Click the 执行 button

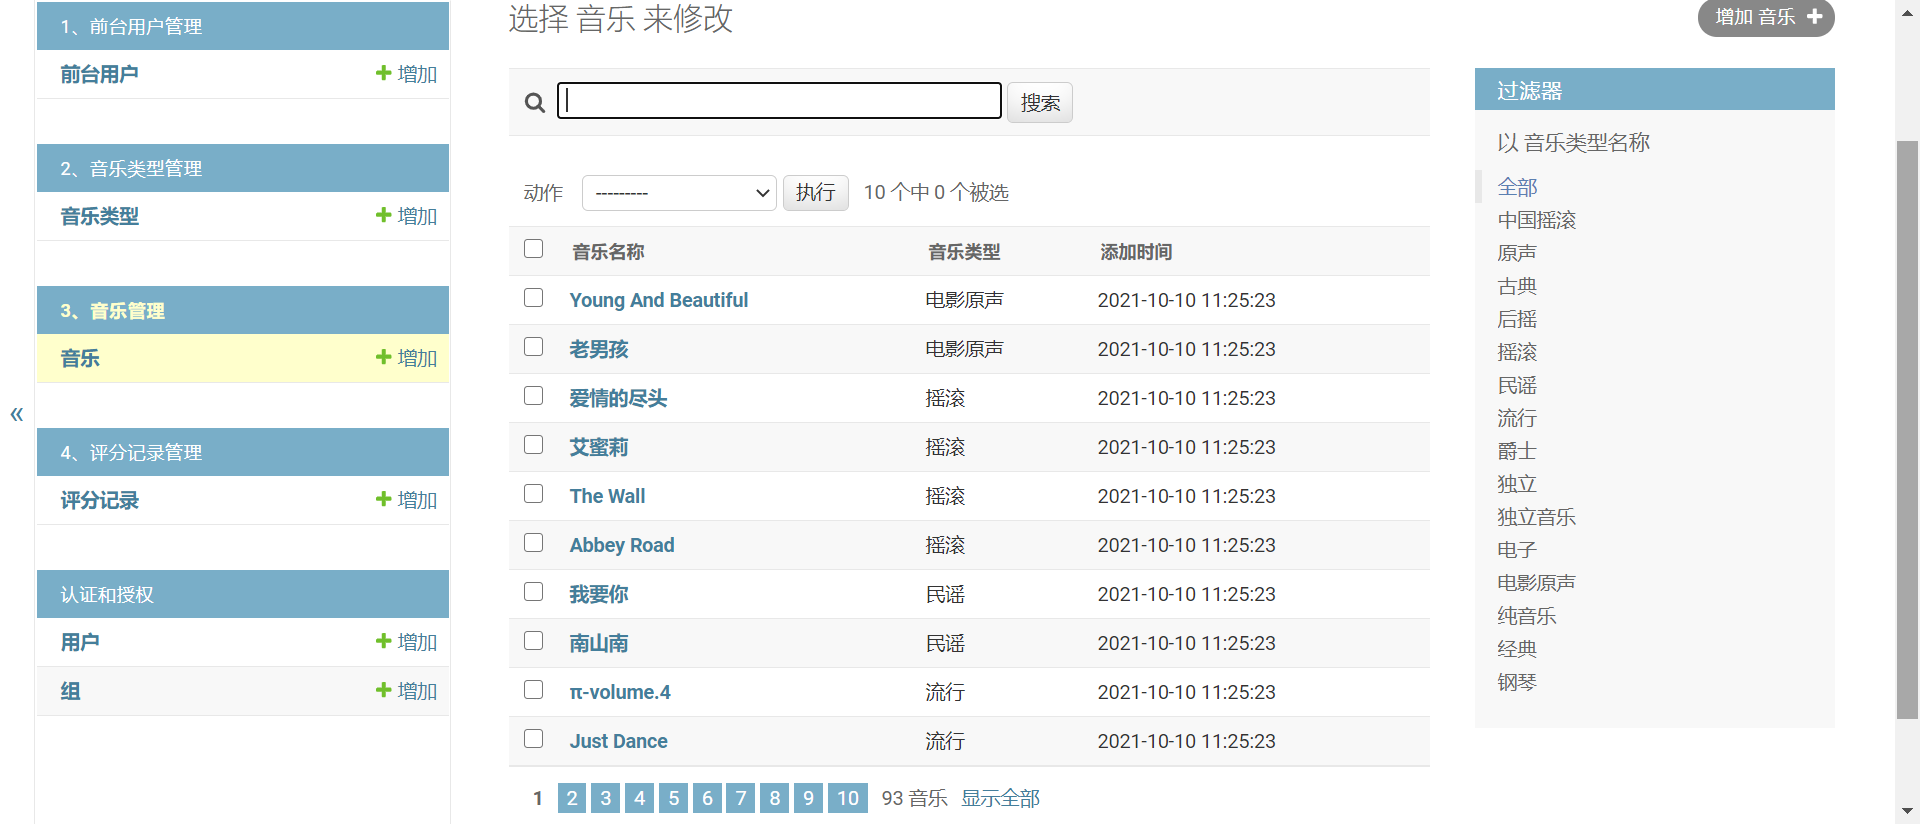coord(815,193)
